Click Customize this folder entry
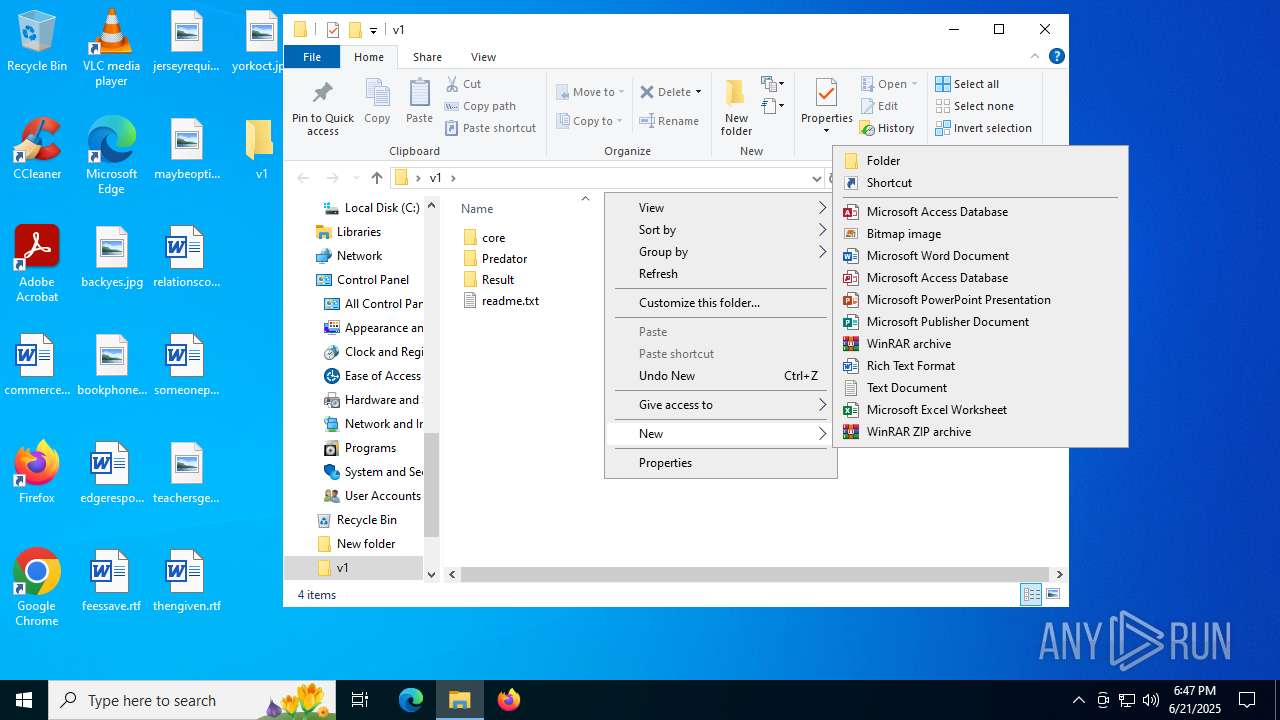 [x=720, y=303]
